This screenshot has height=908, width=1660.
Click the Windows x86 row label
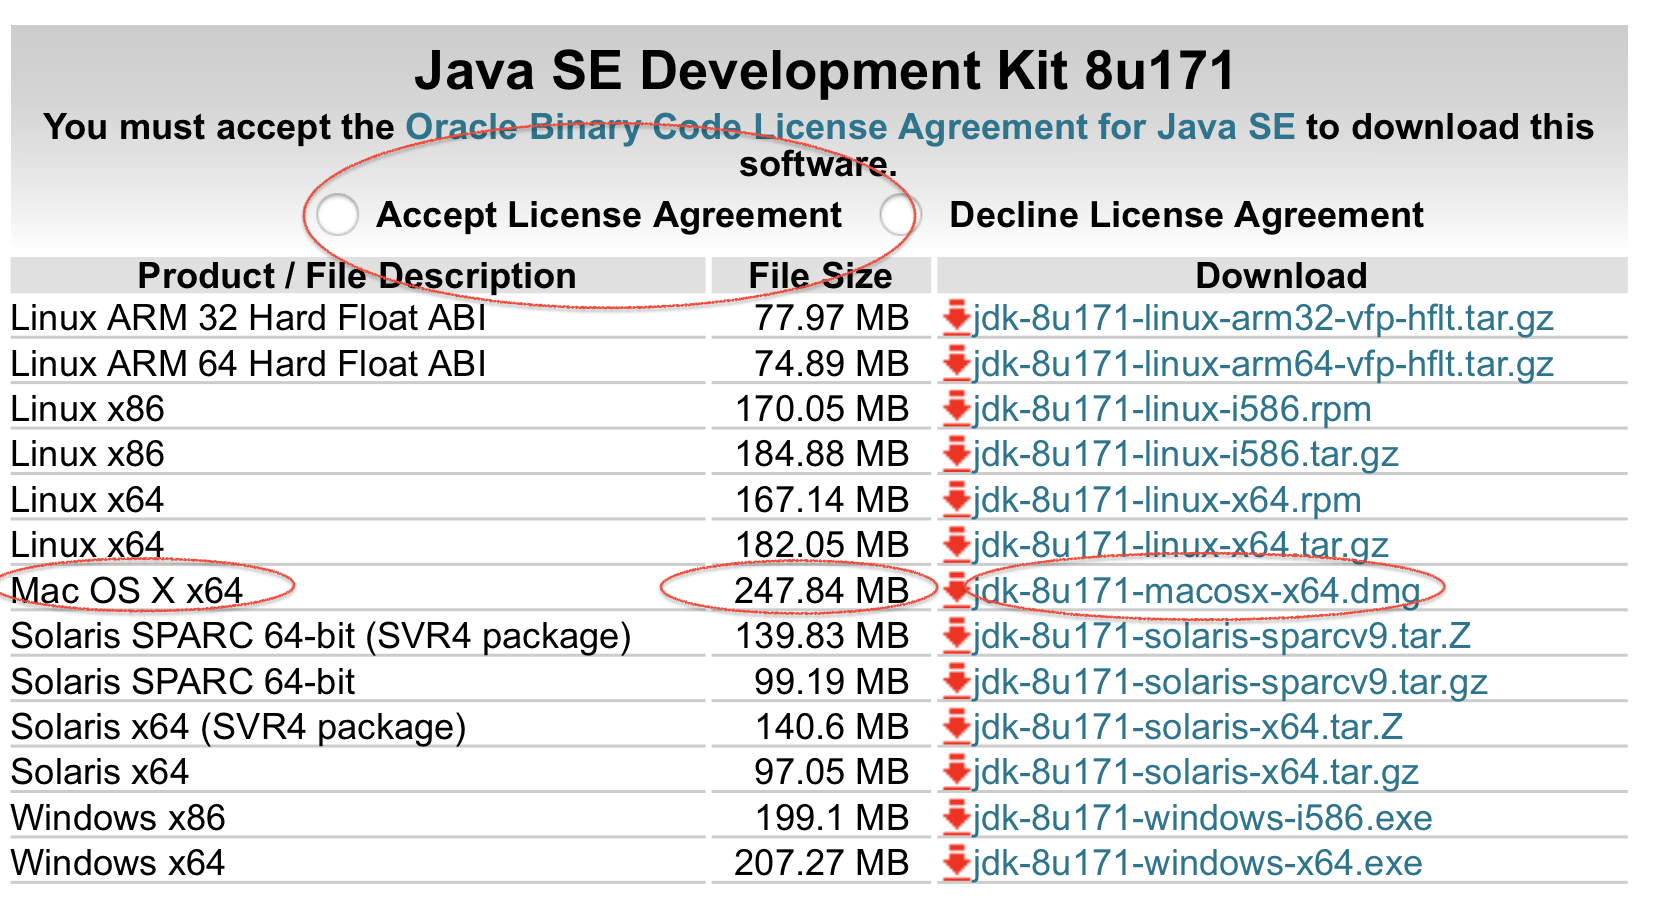118,818
